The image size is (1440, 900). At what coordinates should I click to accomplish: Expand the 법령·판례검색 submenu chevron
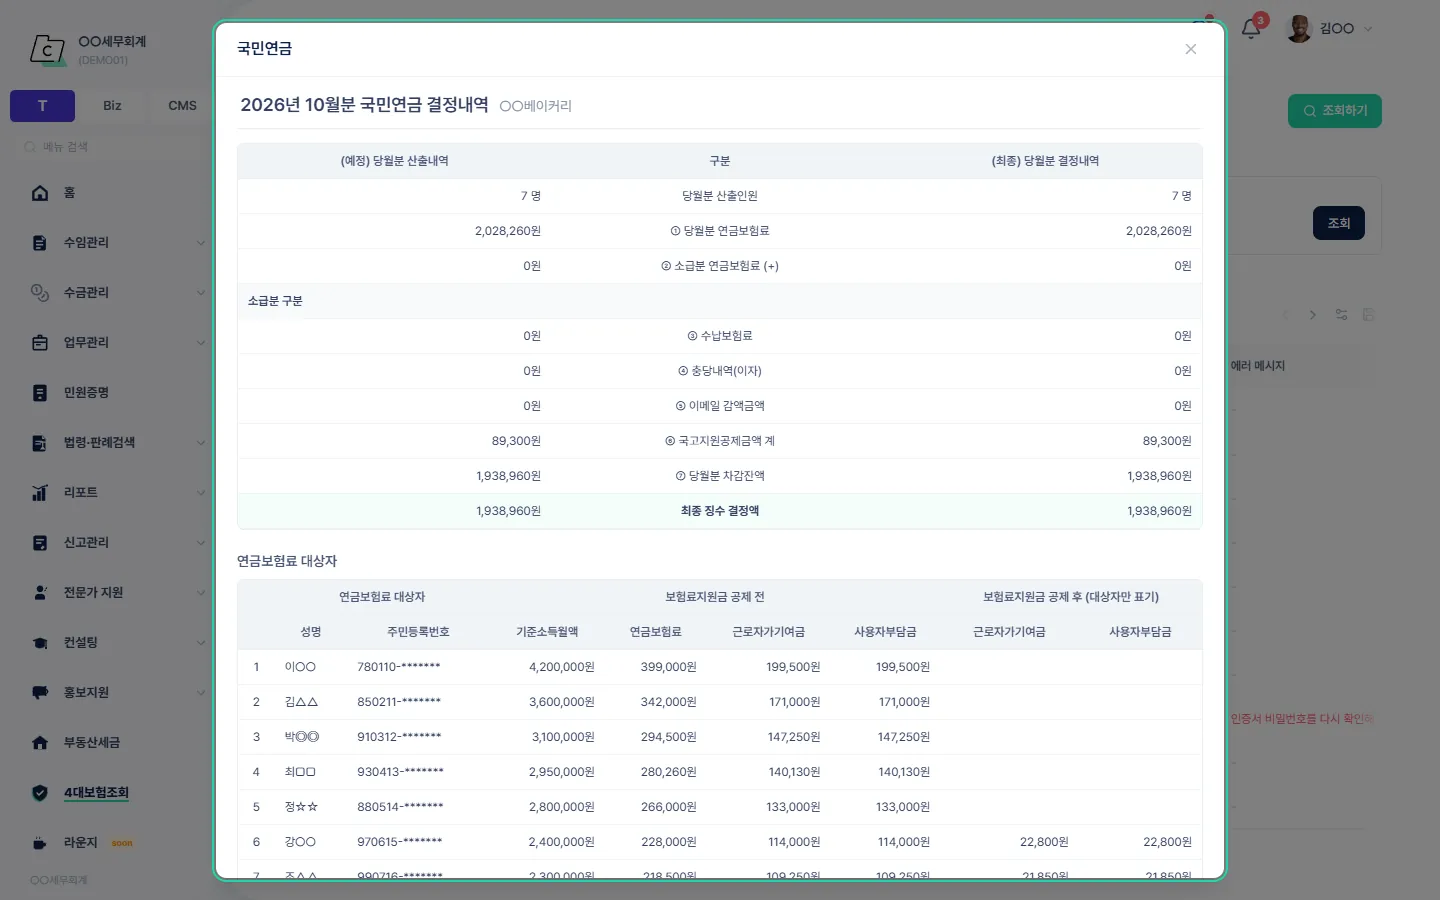(x=201, y=443)
